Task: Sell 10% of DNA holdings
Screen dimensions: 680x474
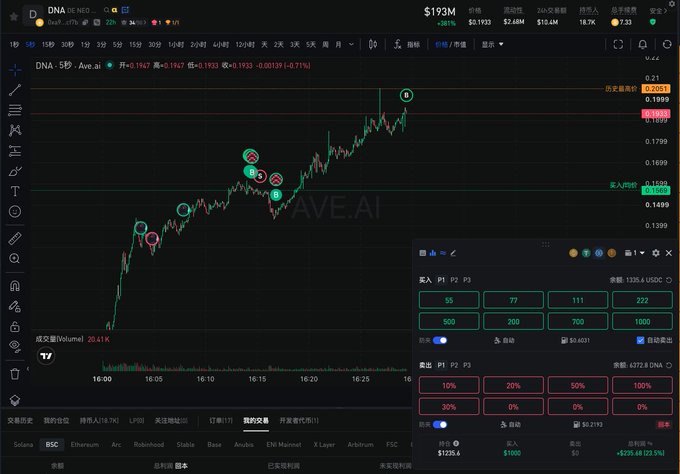Action: [x=449, y=386]
